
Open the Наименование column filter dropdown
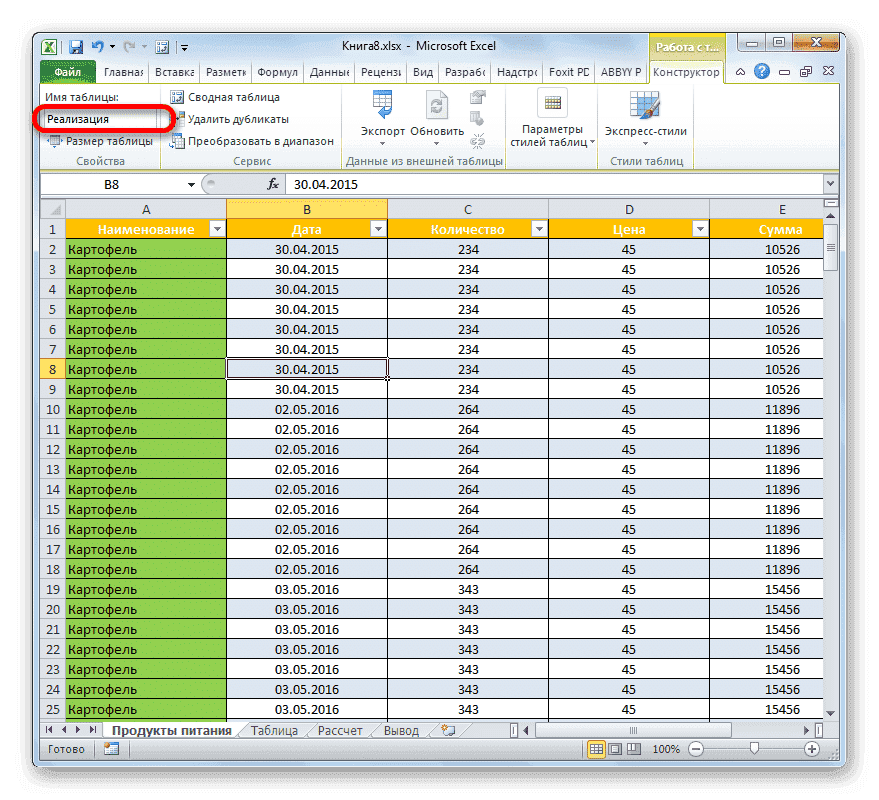click(218, 229)
